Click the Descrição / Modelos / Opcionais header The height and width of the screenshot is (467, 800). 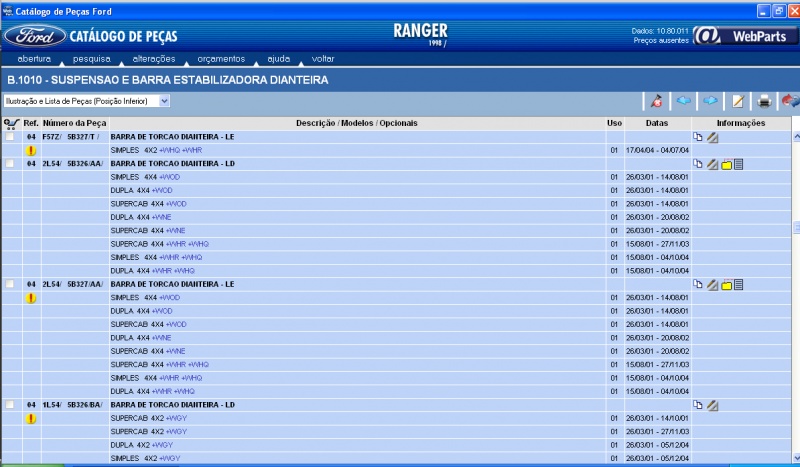[357, 123]
